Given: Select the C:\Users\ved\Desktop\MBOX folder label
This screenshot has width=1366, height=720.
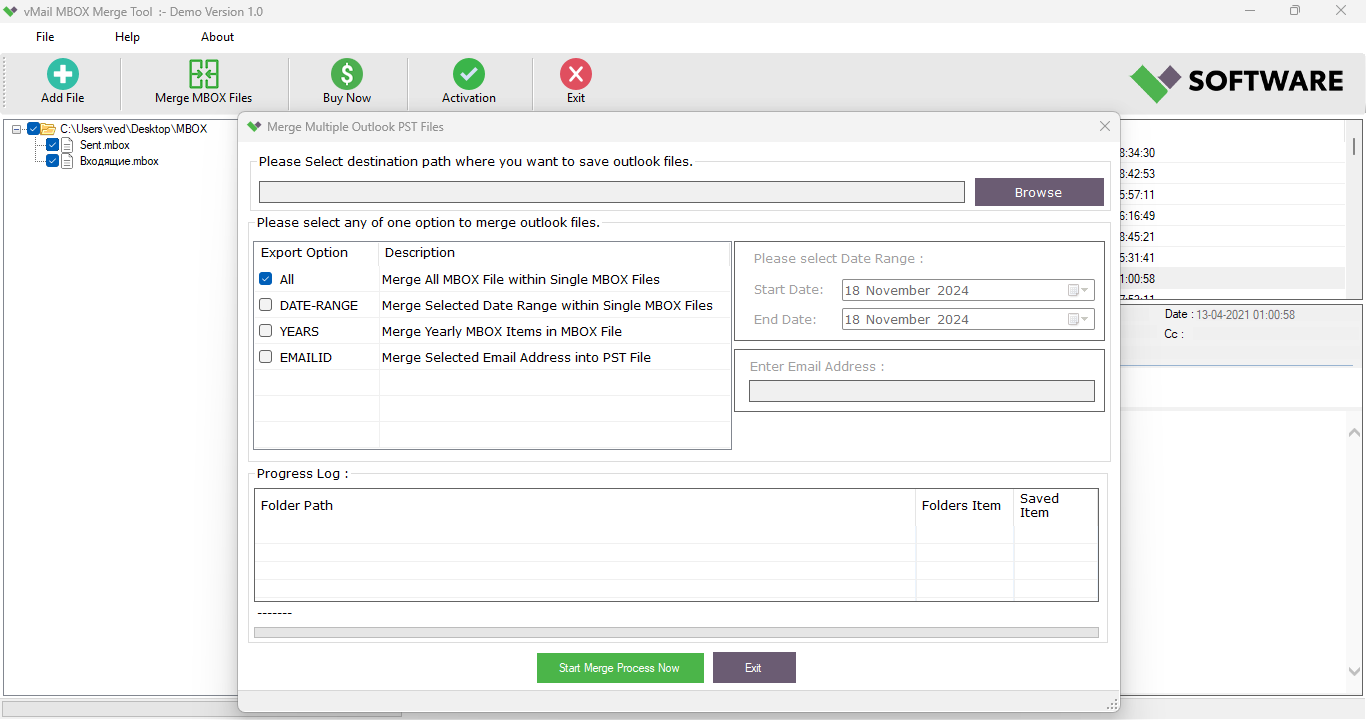Looking at the screenshot, I should coord(134,129).
